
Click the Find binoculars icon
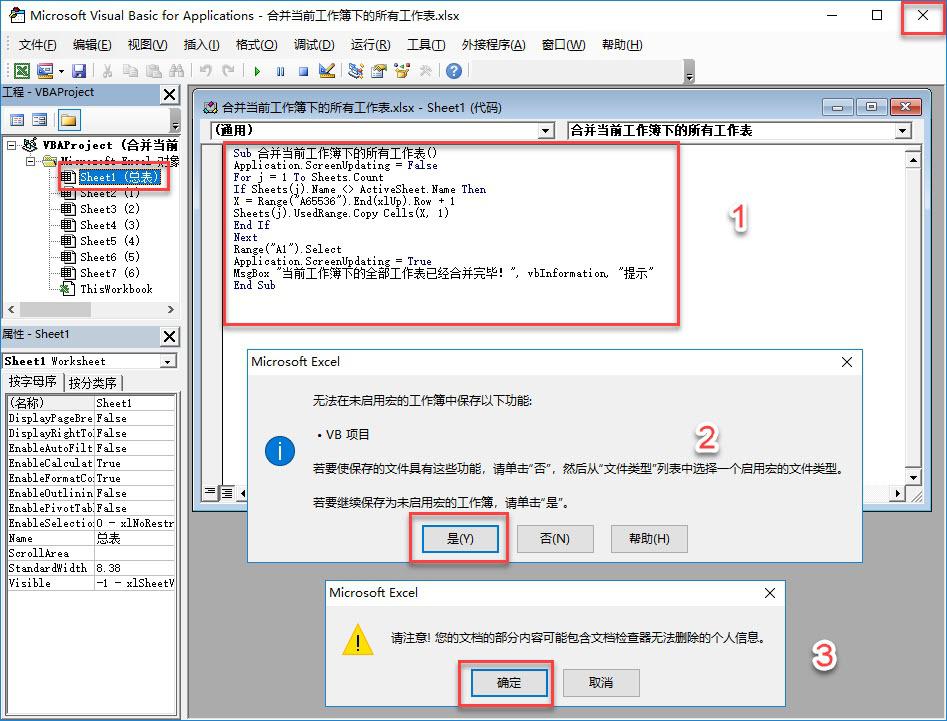tap(176, 71)
